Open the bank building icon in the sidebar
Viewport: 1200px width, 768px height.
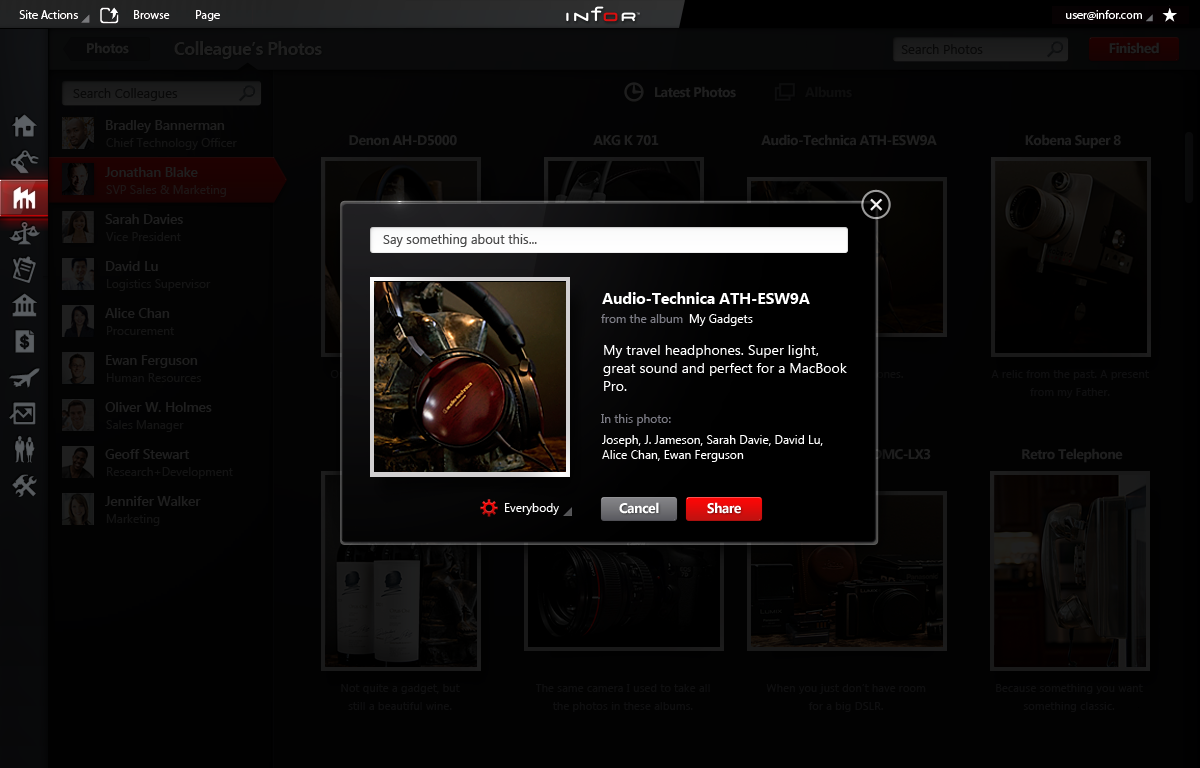point(24,306)
